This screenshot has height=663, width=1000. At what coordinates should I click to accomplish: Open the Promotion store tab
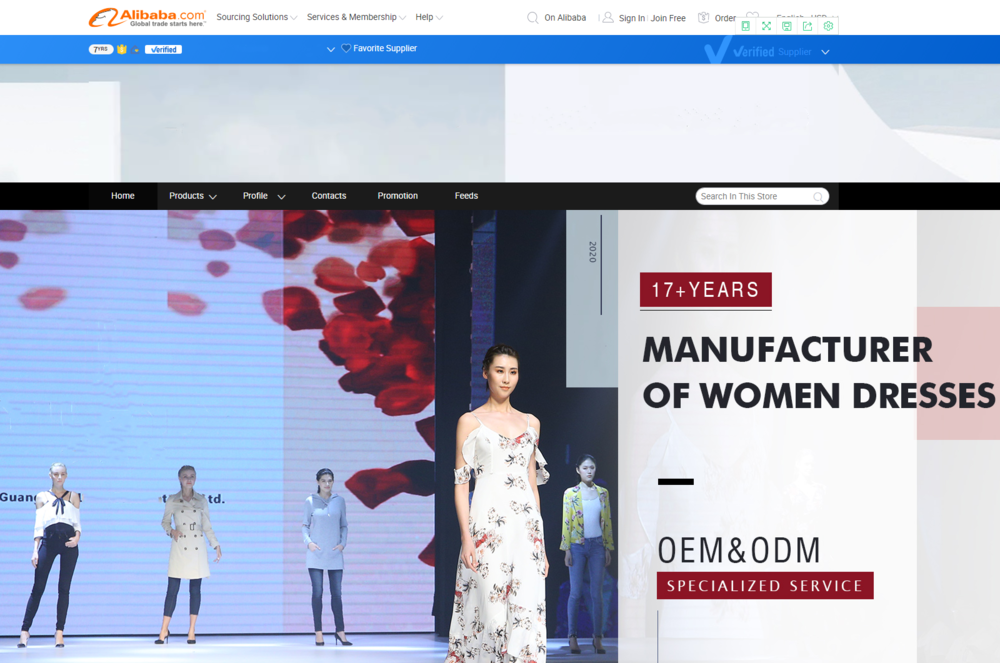click(x=397, y=196)
